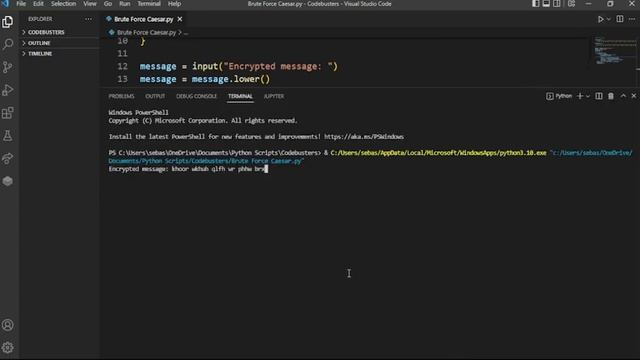The height and width of the screenshot is (360, 640).
Task: Click Brute Force Caesar.py breadcrumb
Action: (146, 32)
